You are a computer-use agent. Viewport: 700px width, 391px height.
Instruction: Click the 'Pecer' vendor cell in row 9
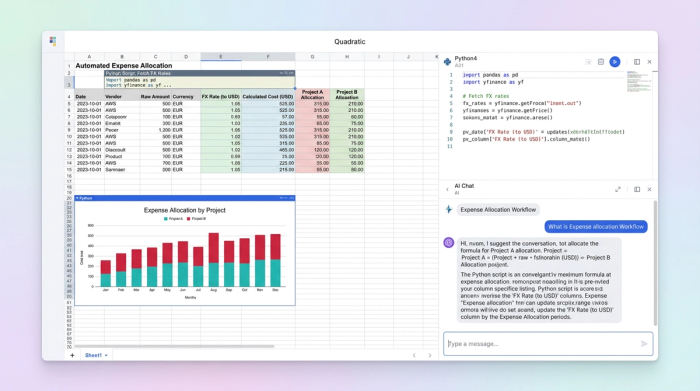pos(122,130)
